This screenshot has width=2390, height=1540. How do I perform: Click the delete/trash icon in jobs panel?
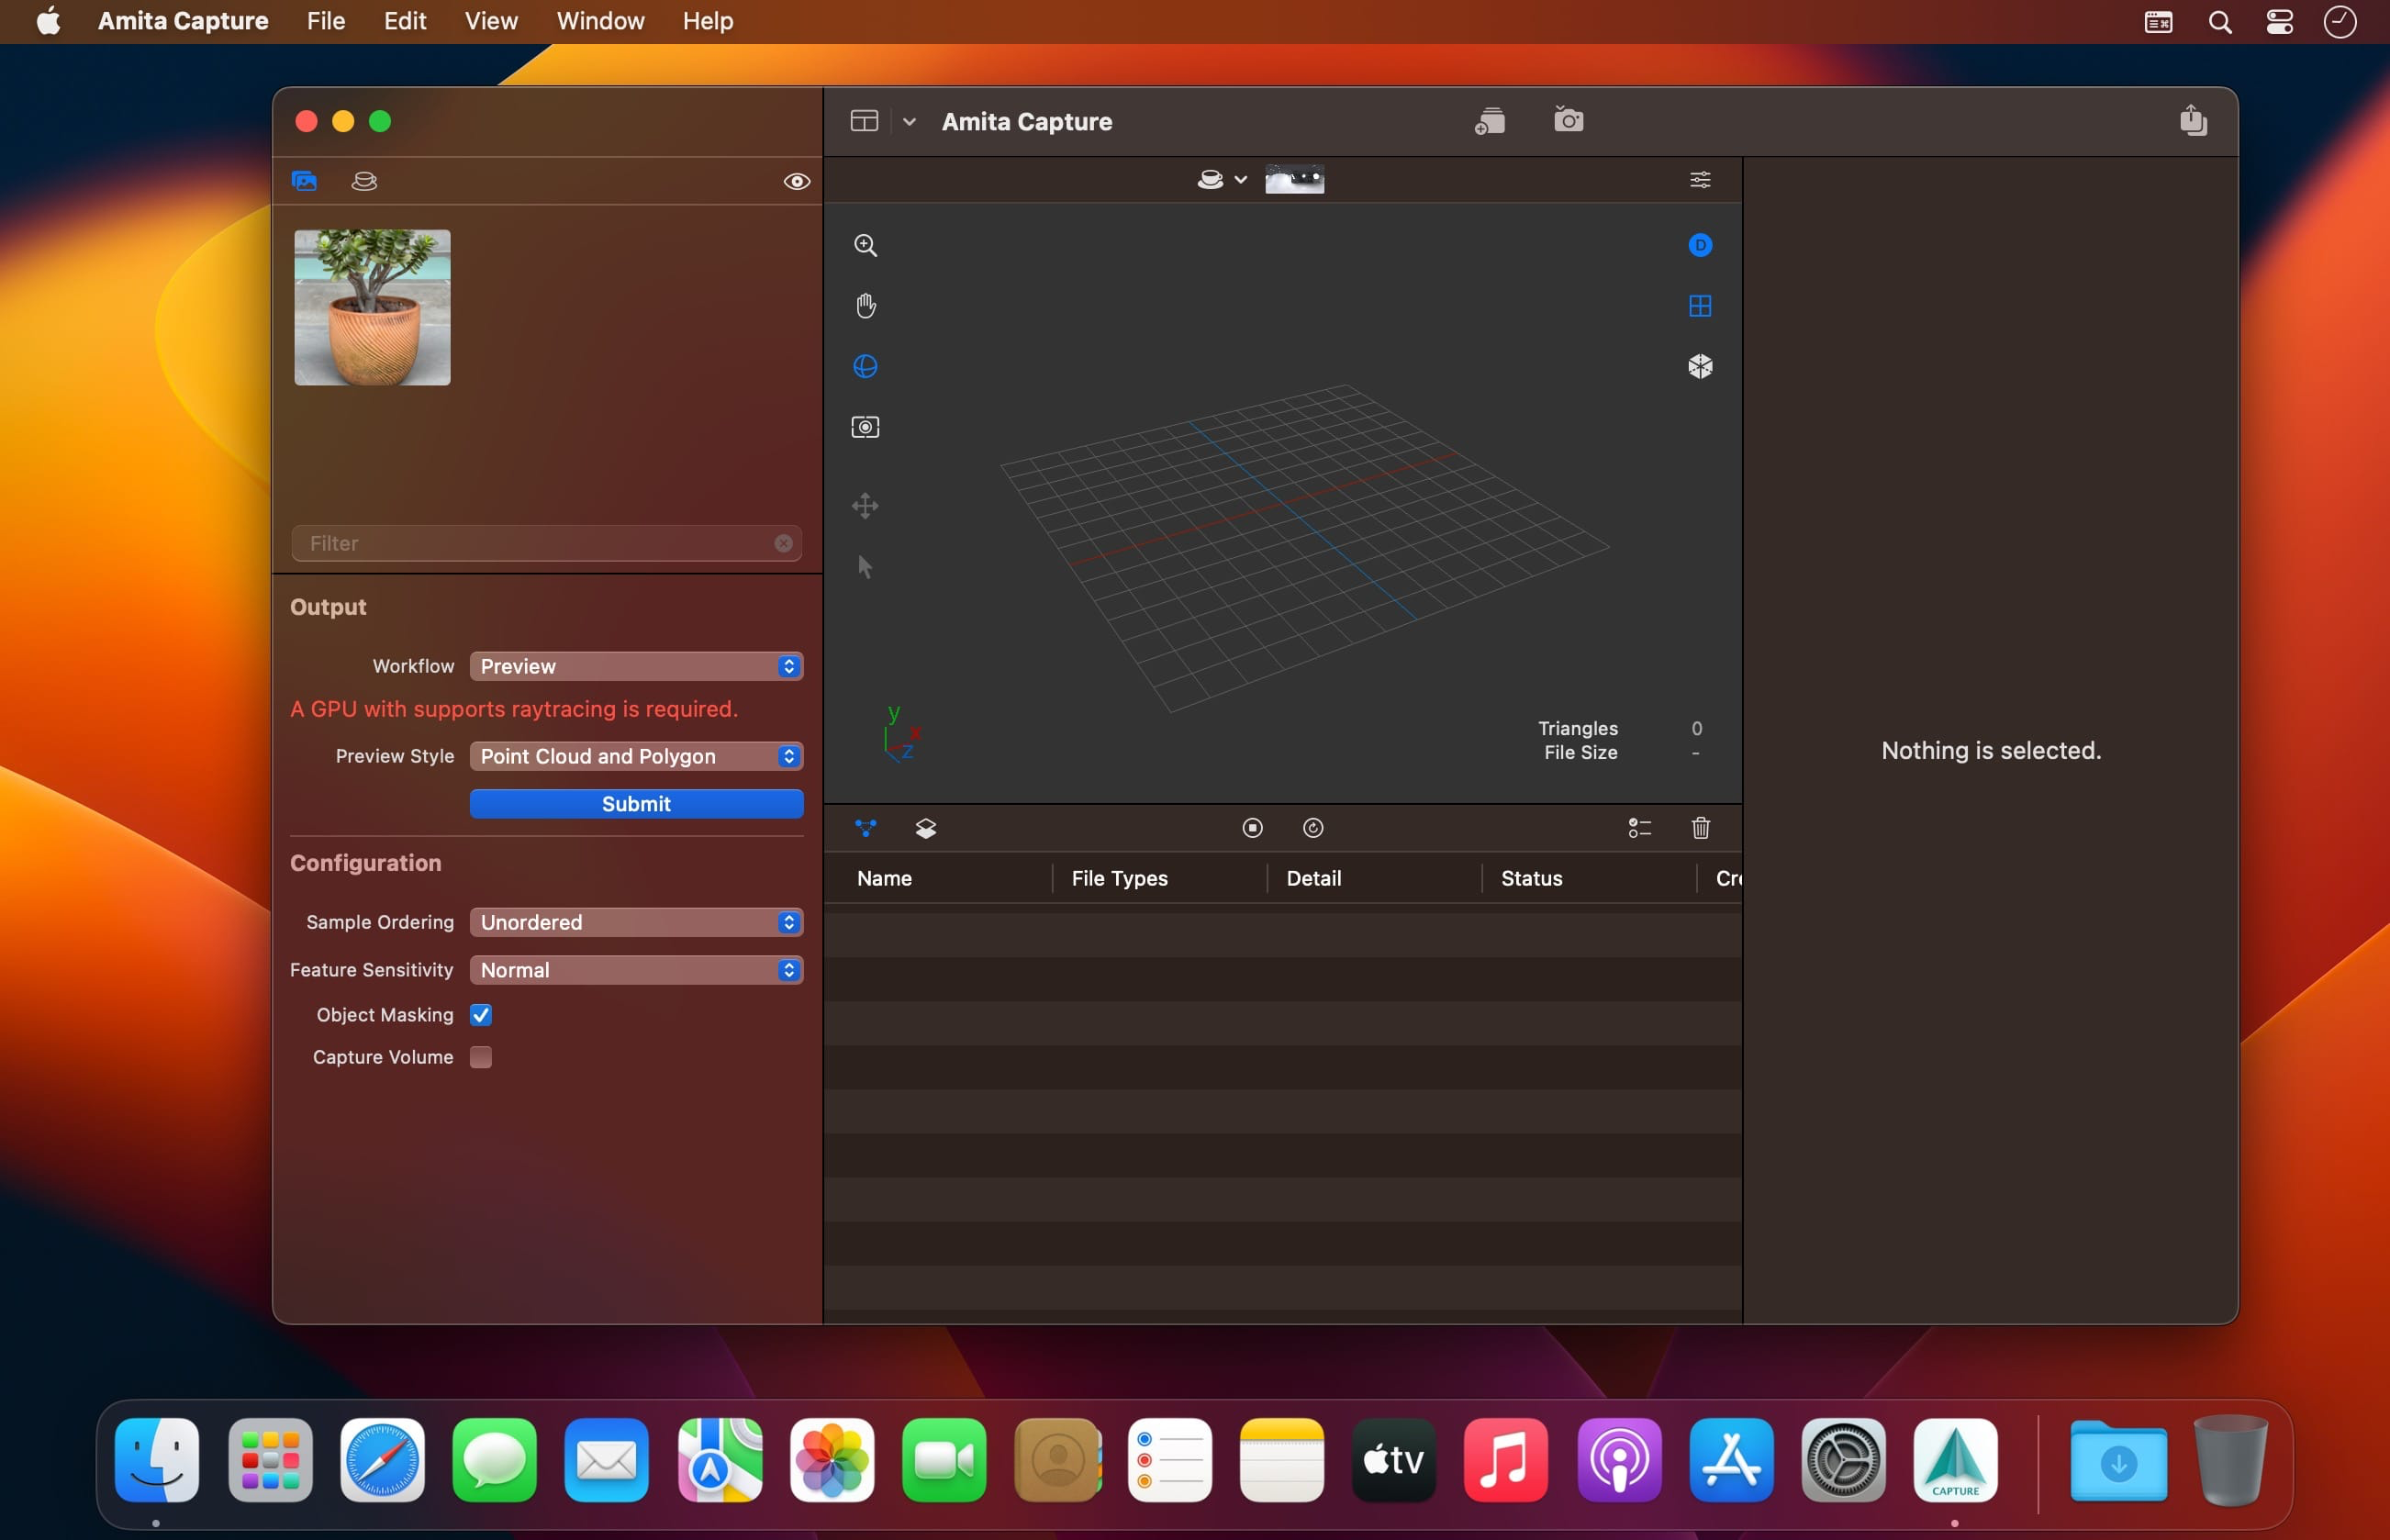pyautogui.click(x=1699, y=828)
